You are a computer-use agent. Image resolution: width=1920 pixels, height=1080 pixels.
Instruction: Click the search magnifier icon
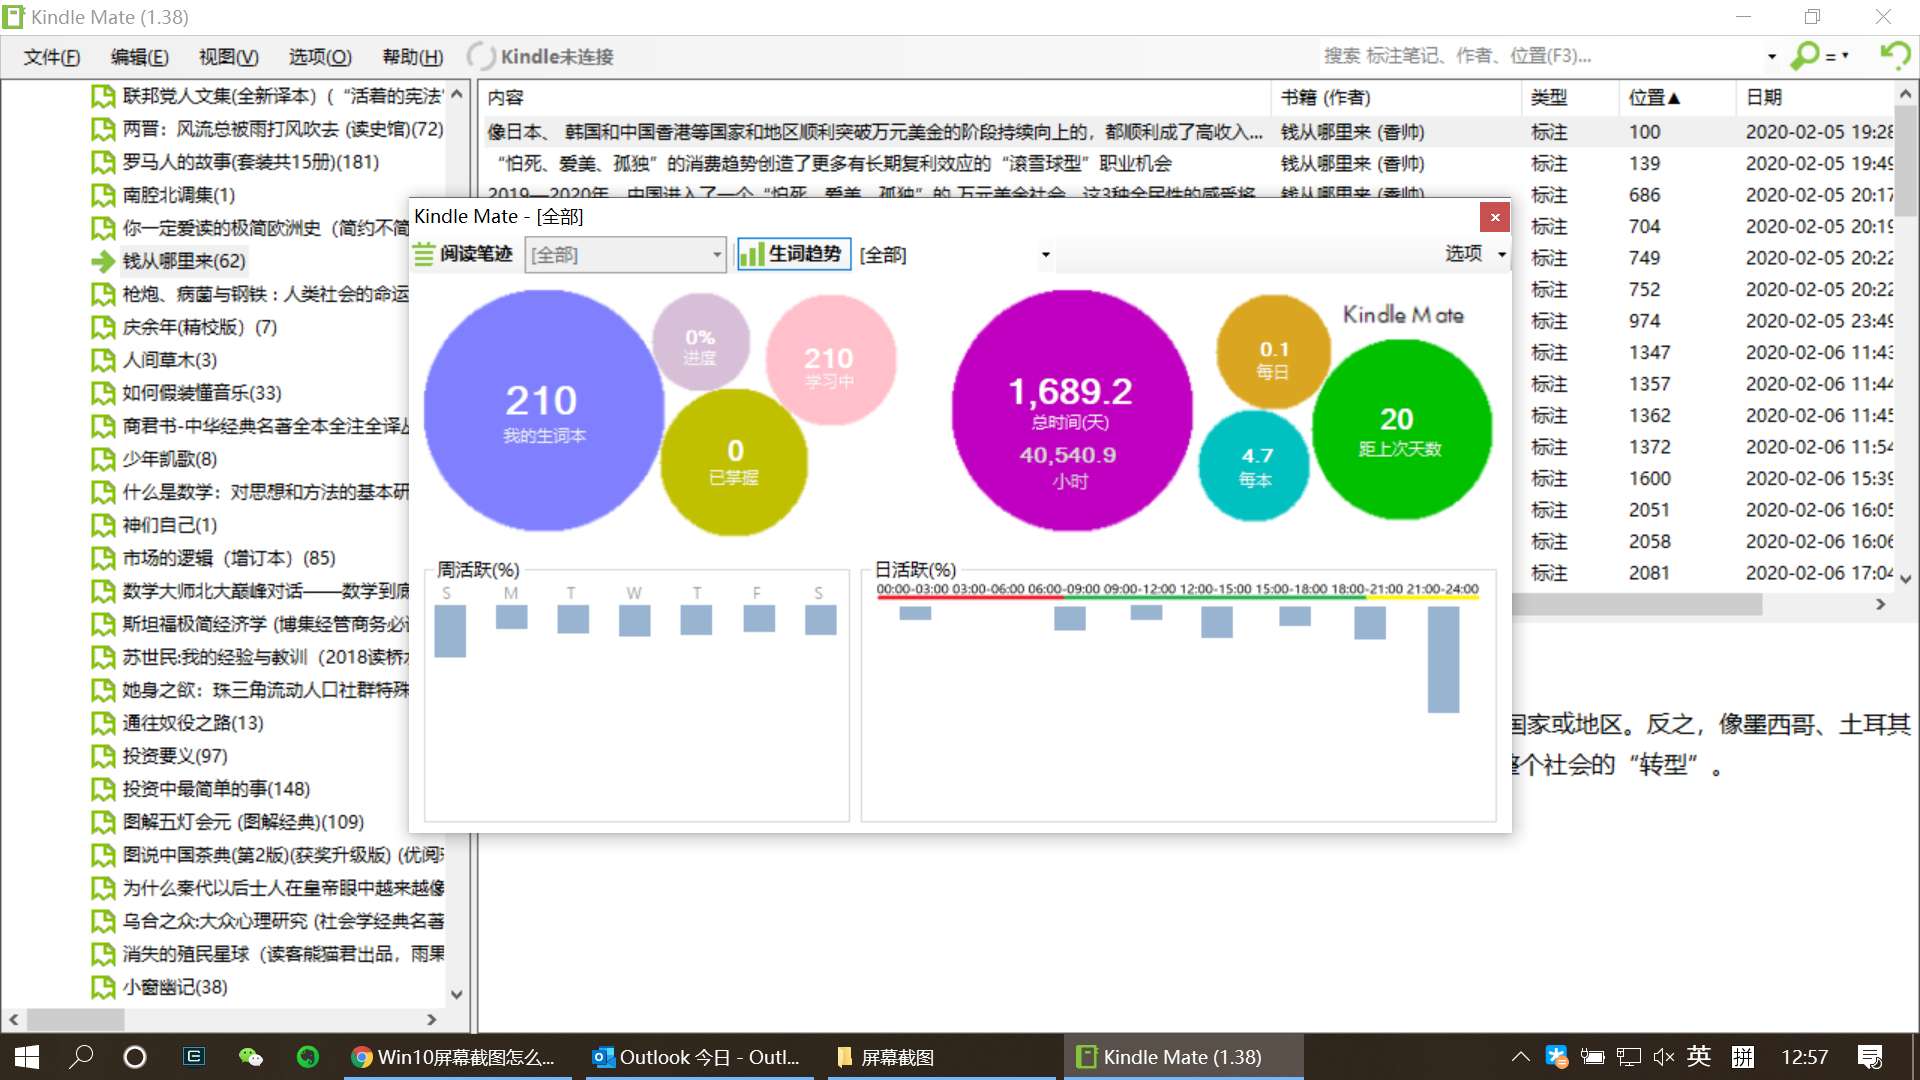coord(1806,56)
